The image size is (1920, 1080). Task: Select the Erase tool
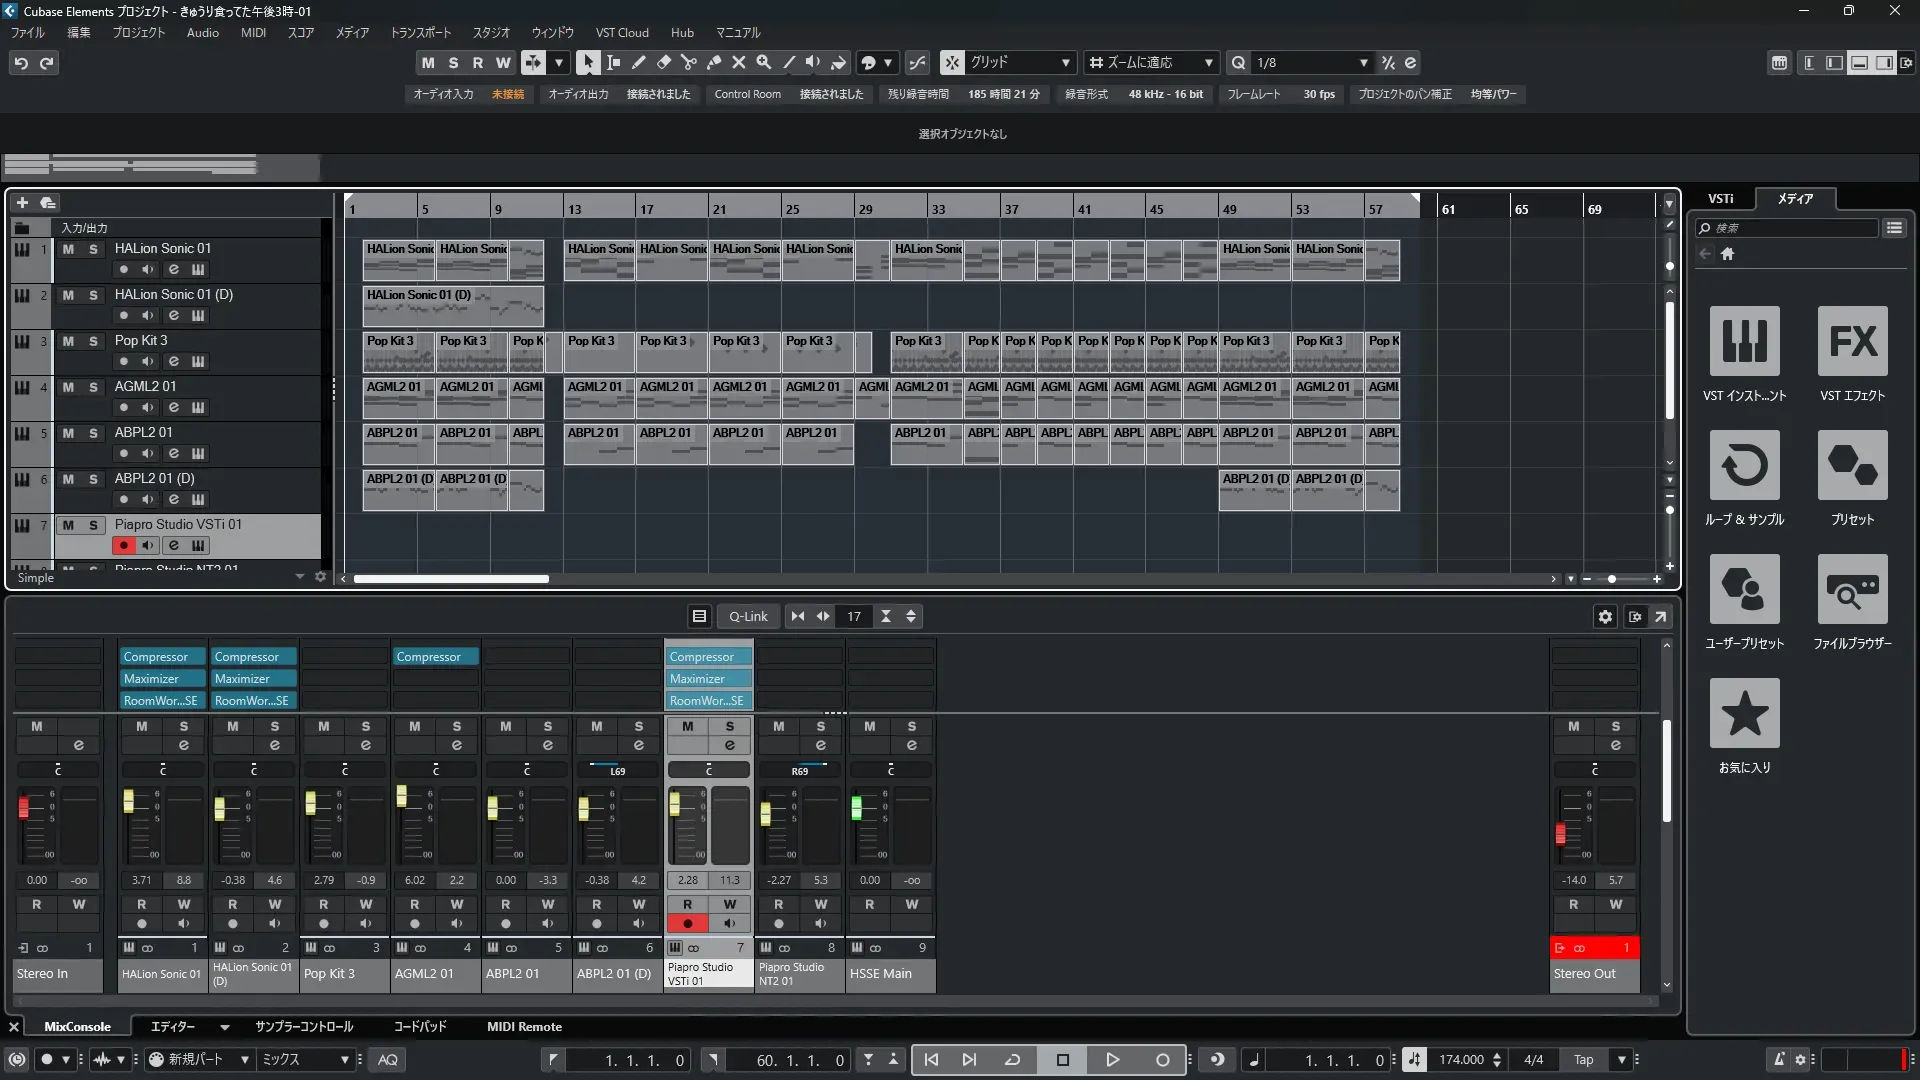pyautogui.click(x=663, y=62)
